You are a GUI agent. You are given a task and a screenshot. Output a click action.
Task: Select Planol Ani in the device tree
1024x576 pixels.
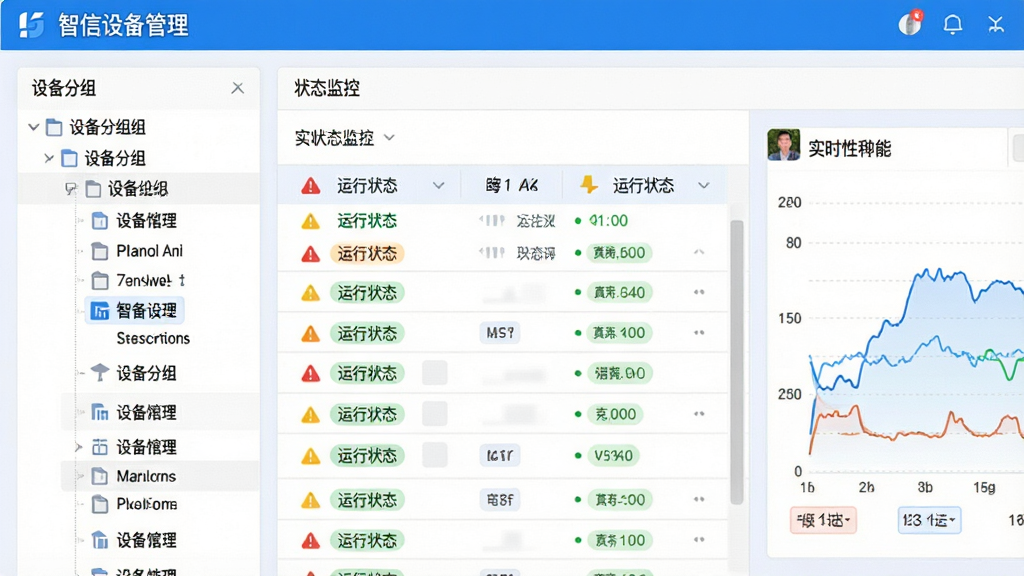pyautogui.click(x=150, y=251)
